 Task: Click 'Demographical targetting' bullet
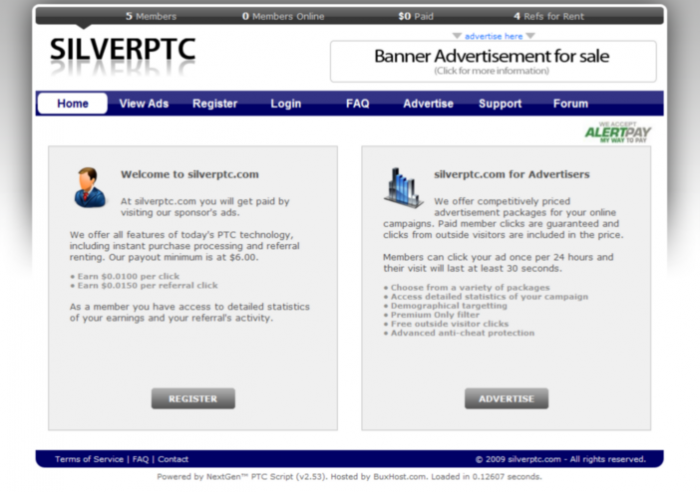coord(446,305)
